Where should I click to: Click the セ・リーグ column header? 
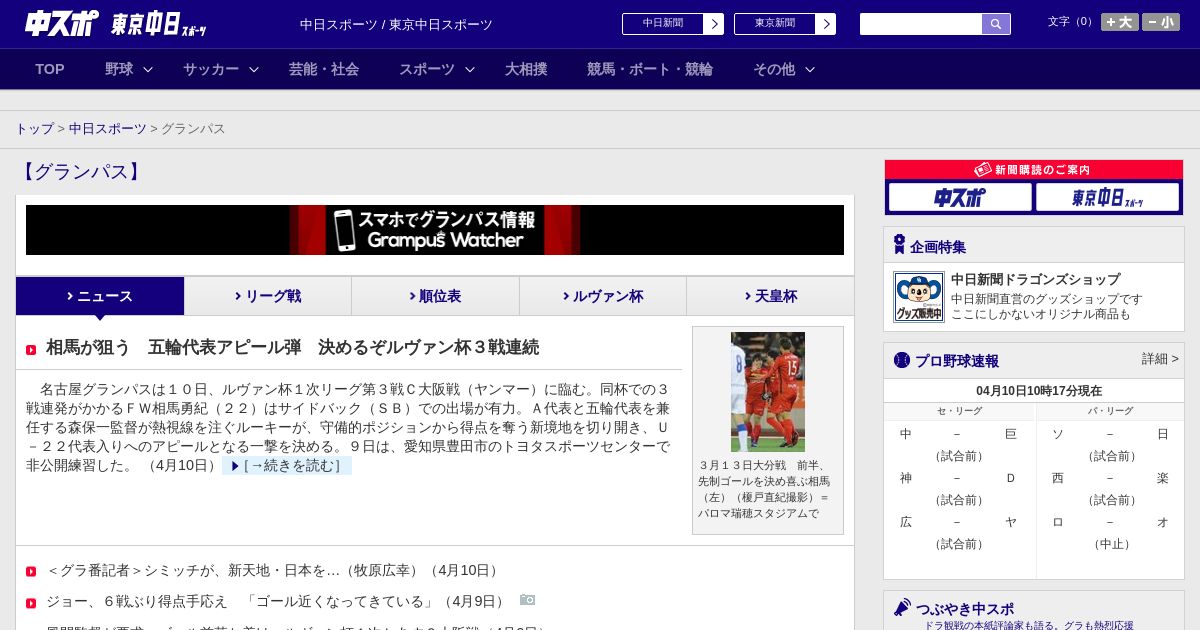click(959, 411)
